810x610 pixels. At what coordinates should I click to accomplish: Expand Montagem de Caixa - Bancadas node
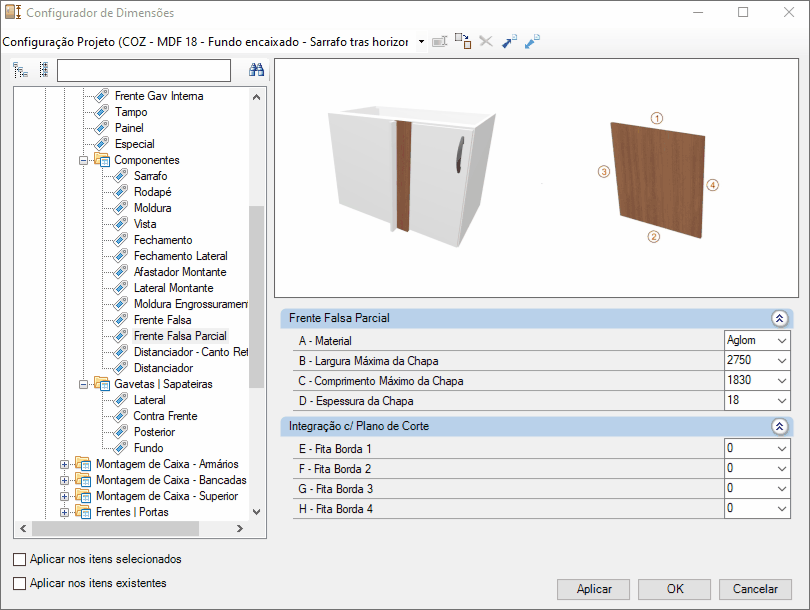(x=64, y=481)
